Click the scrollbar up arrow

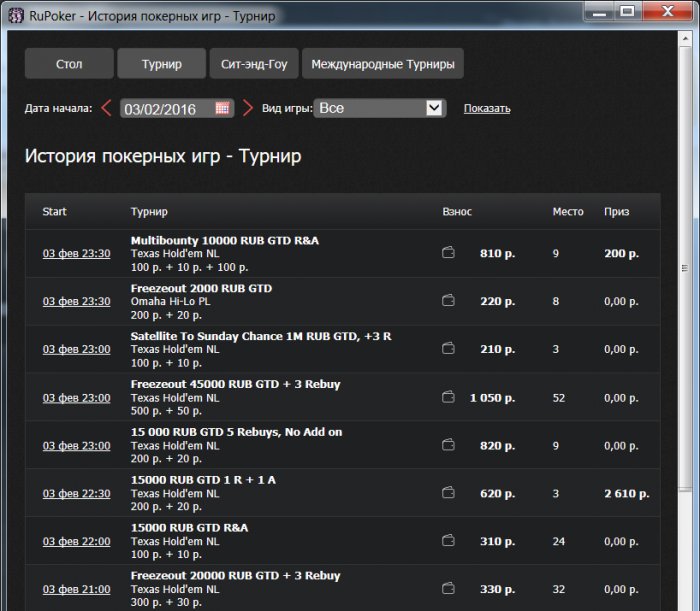[685, 39]
